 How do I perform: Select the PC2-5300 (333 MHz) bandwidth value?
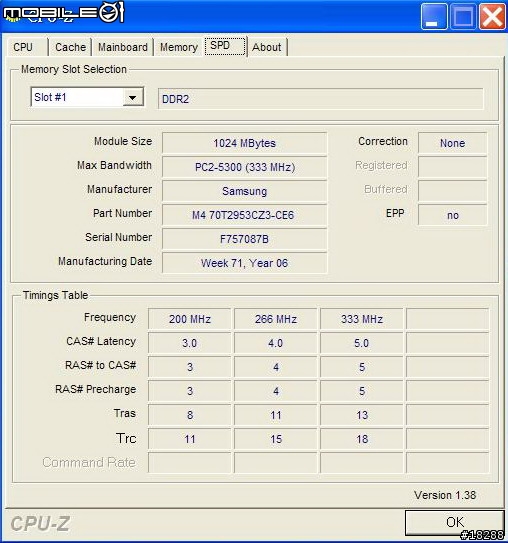(244, 167)
